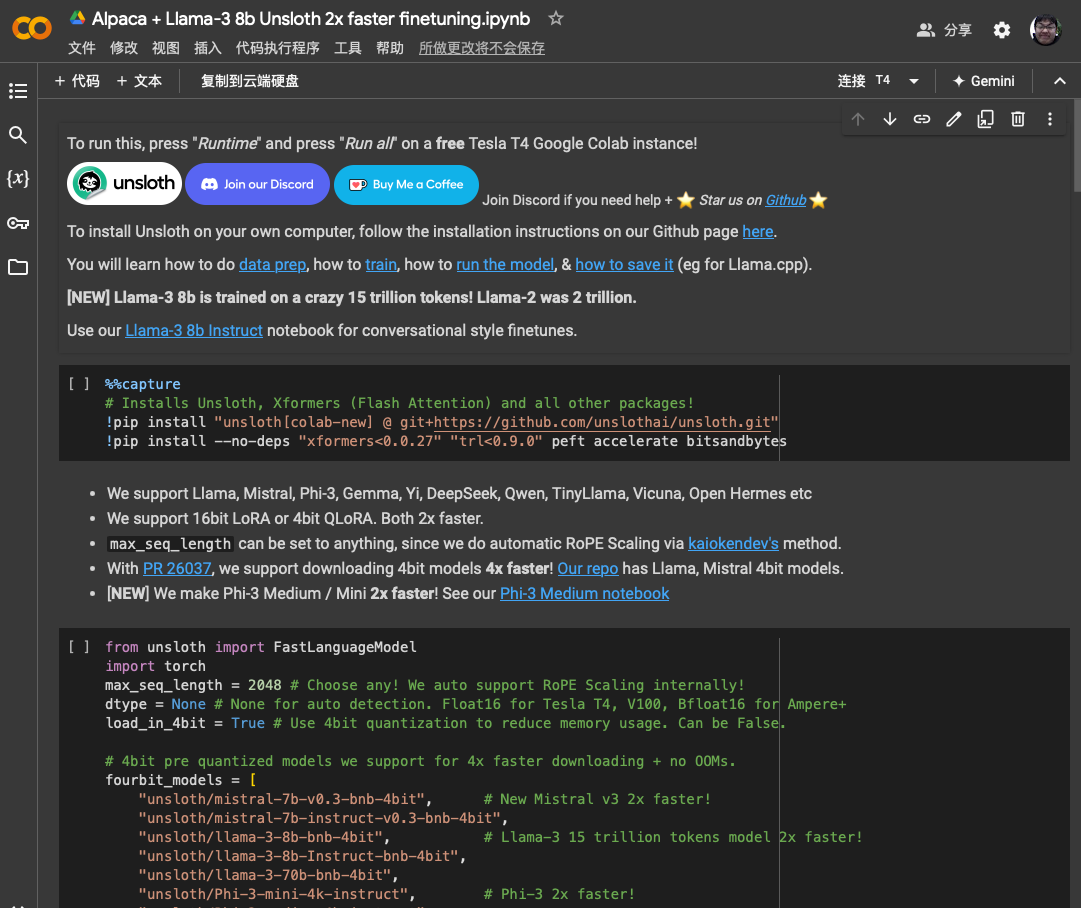
Task: Collapse the header with the chevron arrow
Action: tap(1060, 81)
